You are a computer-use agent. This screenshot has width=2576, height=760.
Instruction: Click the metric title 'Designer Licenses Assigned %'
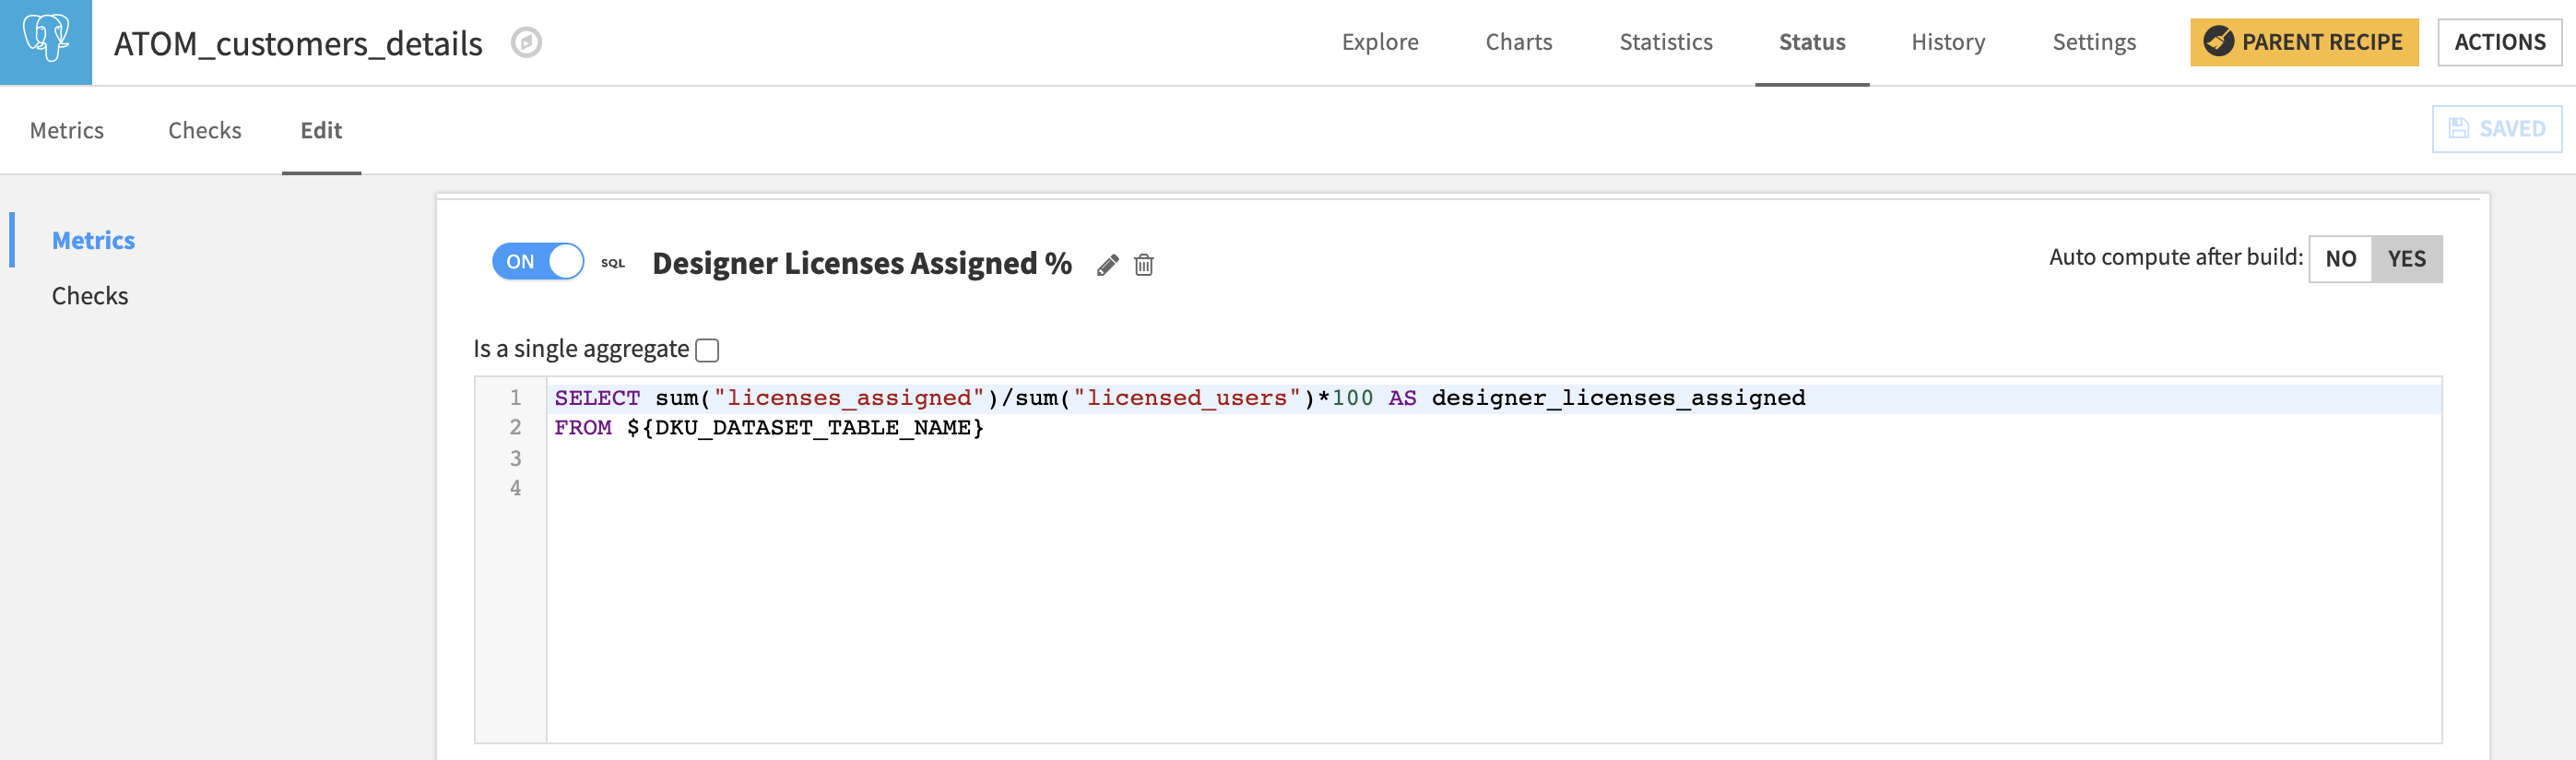tap(862, 263)
